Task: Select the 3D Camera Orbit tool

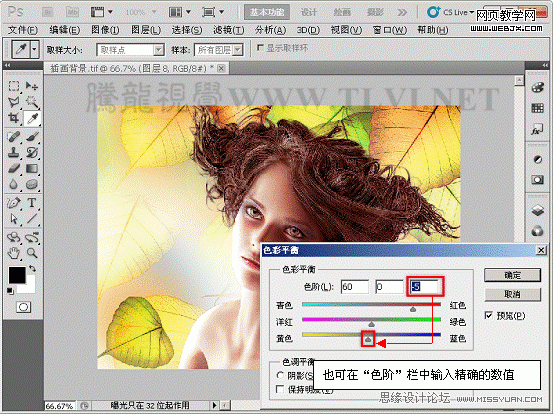Action: click(x=32, y=237)
